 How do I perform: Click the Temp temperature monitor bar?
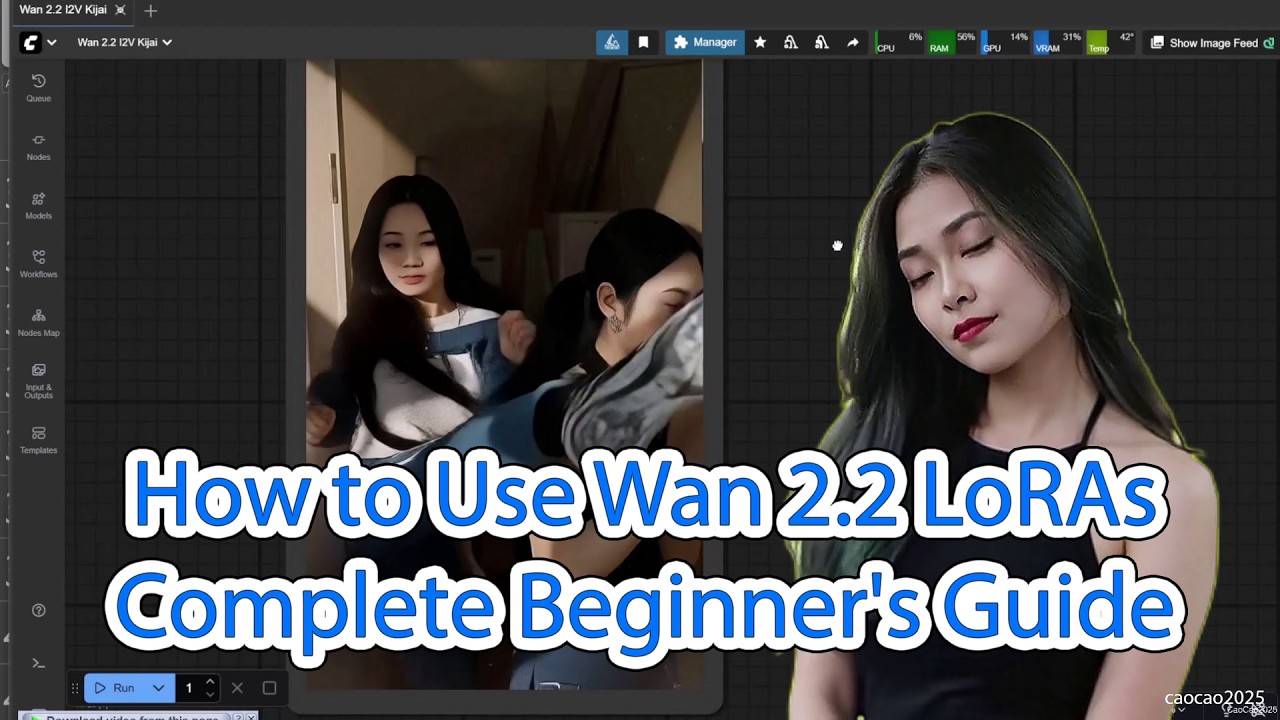1112,43
